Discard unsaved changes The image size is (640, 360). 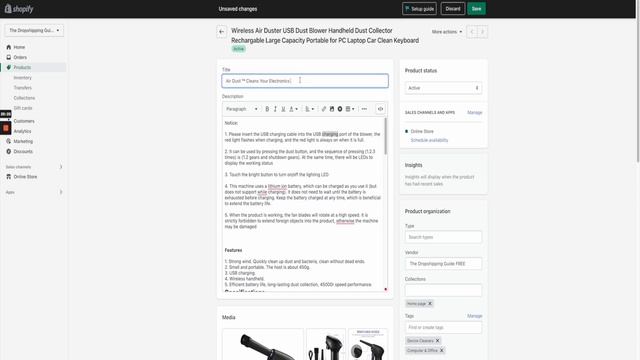coord(453,9)
